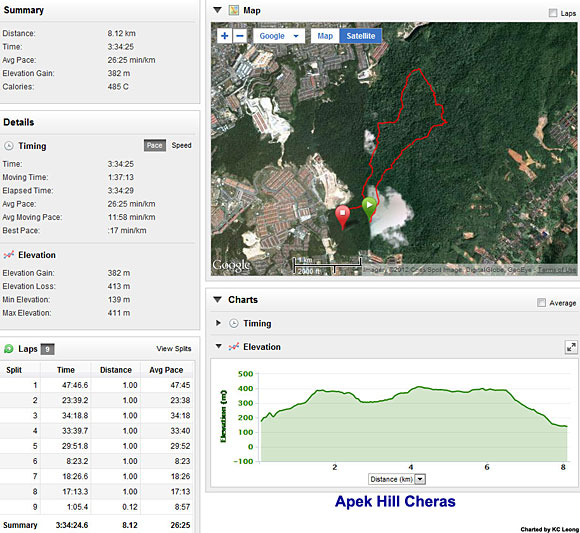Click the lap count badge 9
The width and height of the screenshot is (580, 533).
click(x=47, y=349)
